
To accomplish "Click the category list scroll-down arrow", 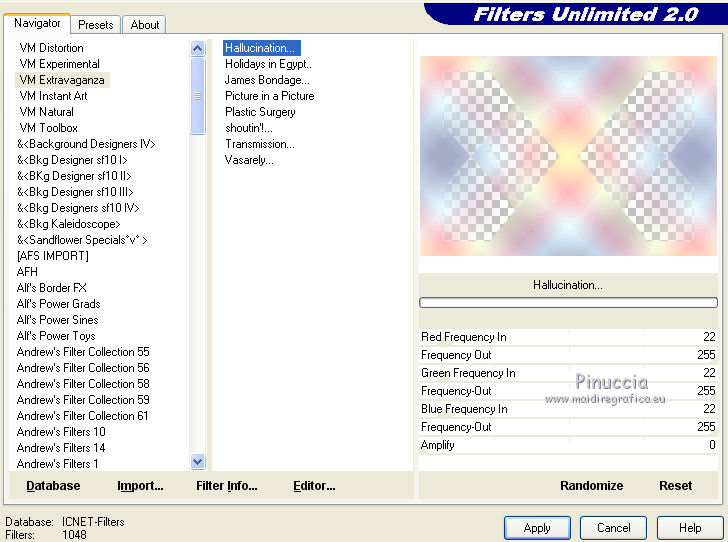I will 197,462.
